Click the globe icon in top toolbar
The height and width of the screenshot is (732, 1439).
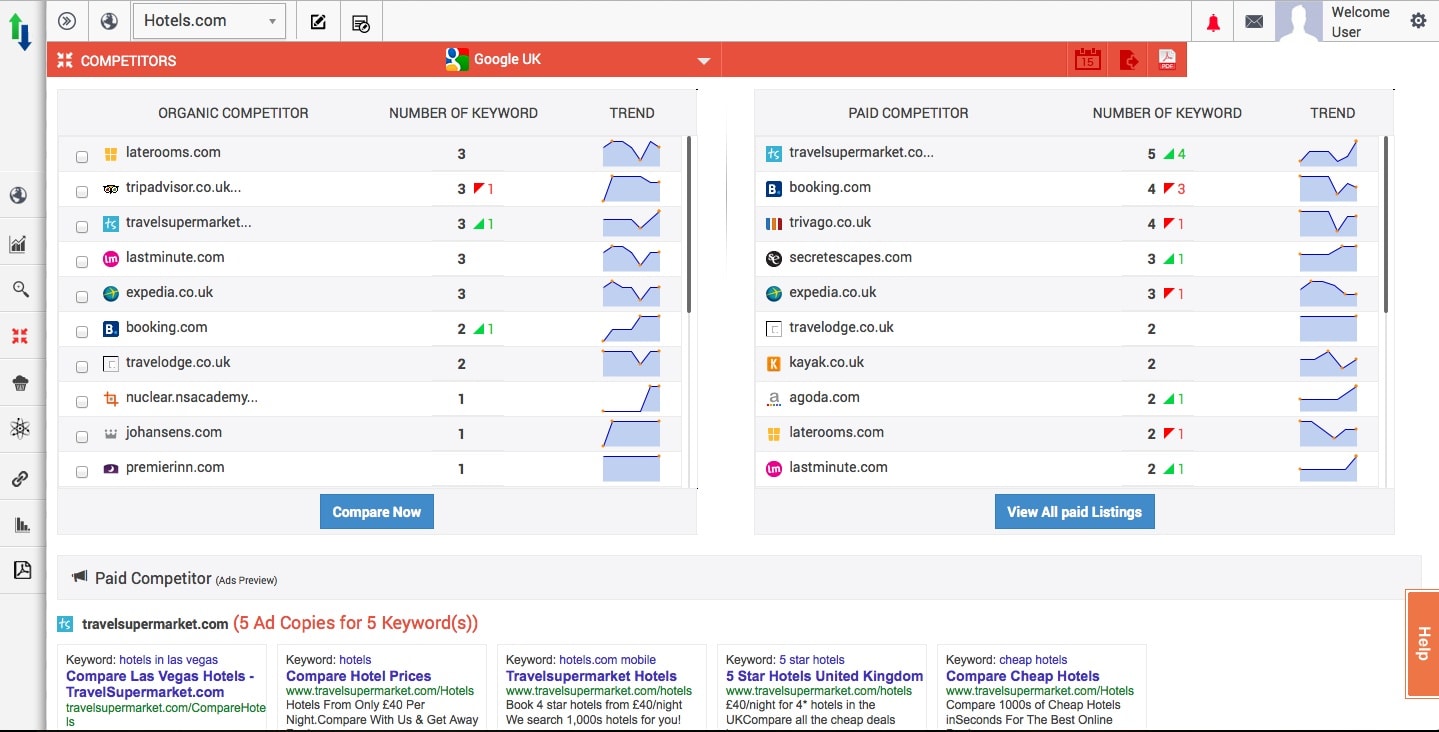pyautogui.click(x=109, y=21)
